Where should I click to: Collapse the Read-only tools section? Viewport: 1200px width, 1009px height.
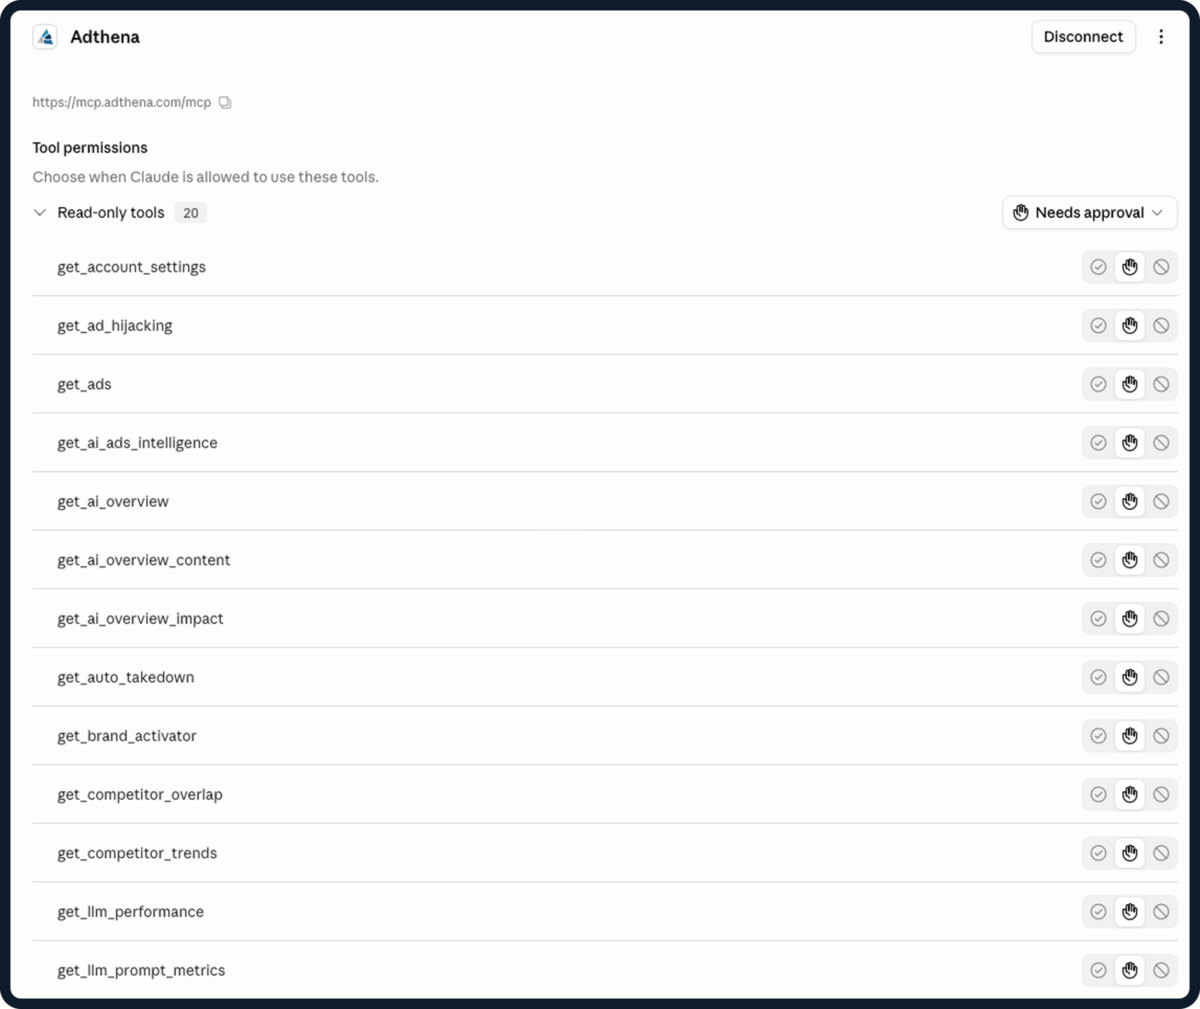pos(40,213)
